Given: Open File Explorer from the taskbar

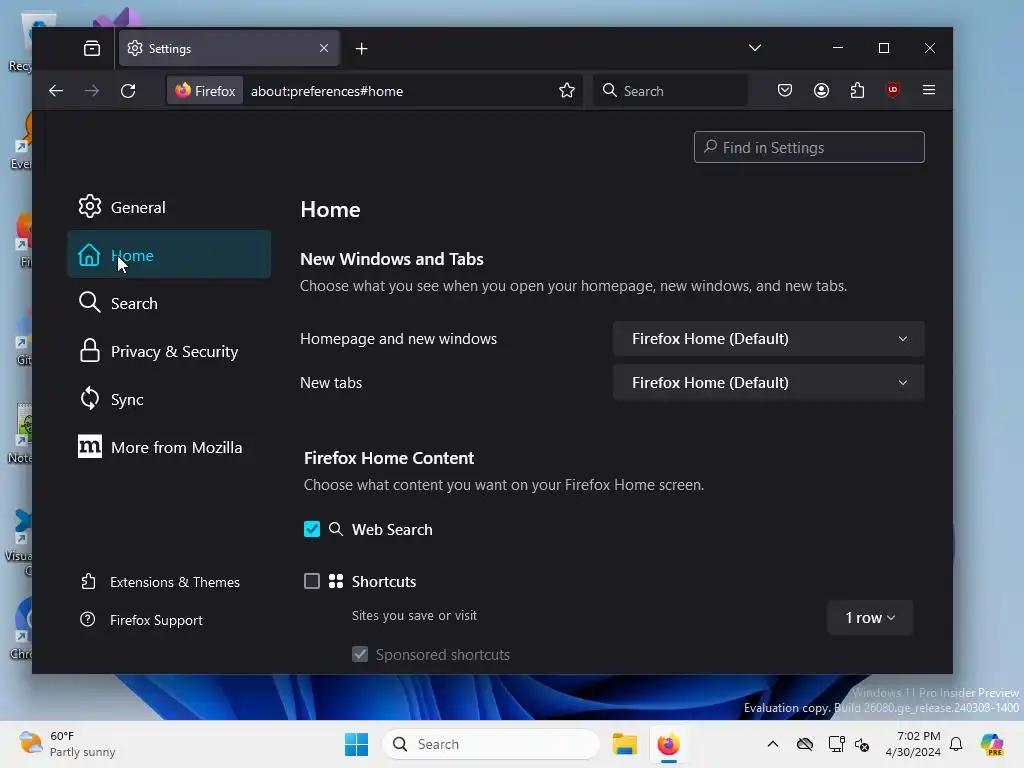Looking at the screenshot, I should point(624,744).
